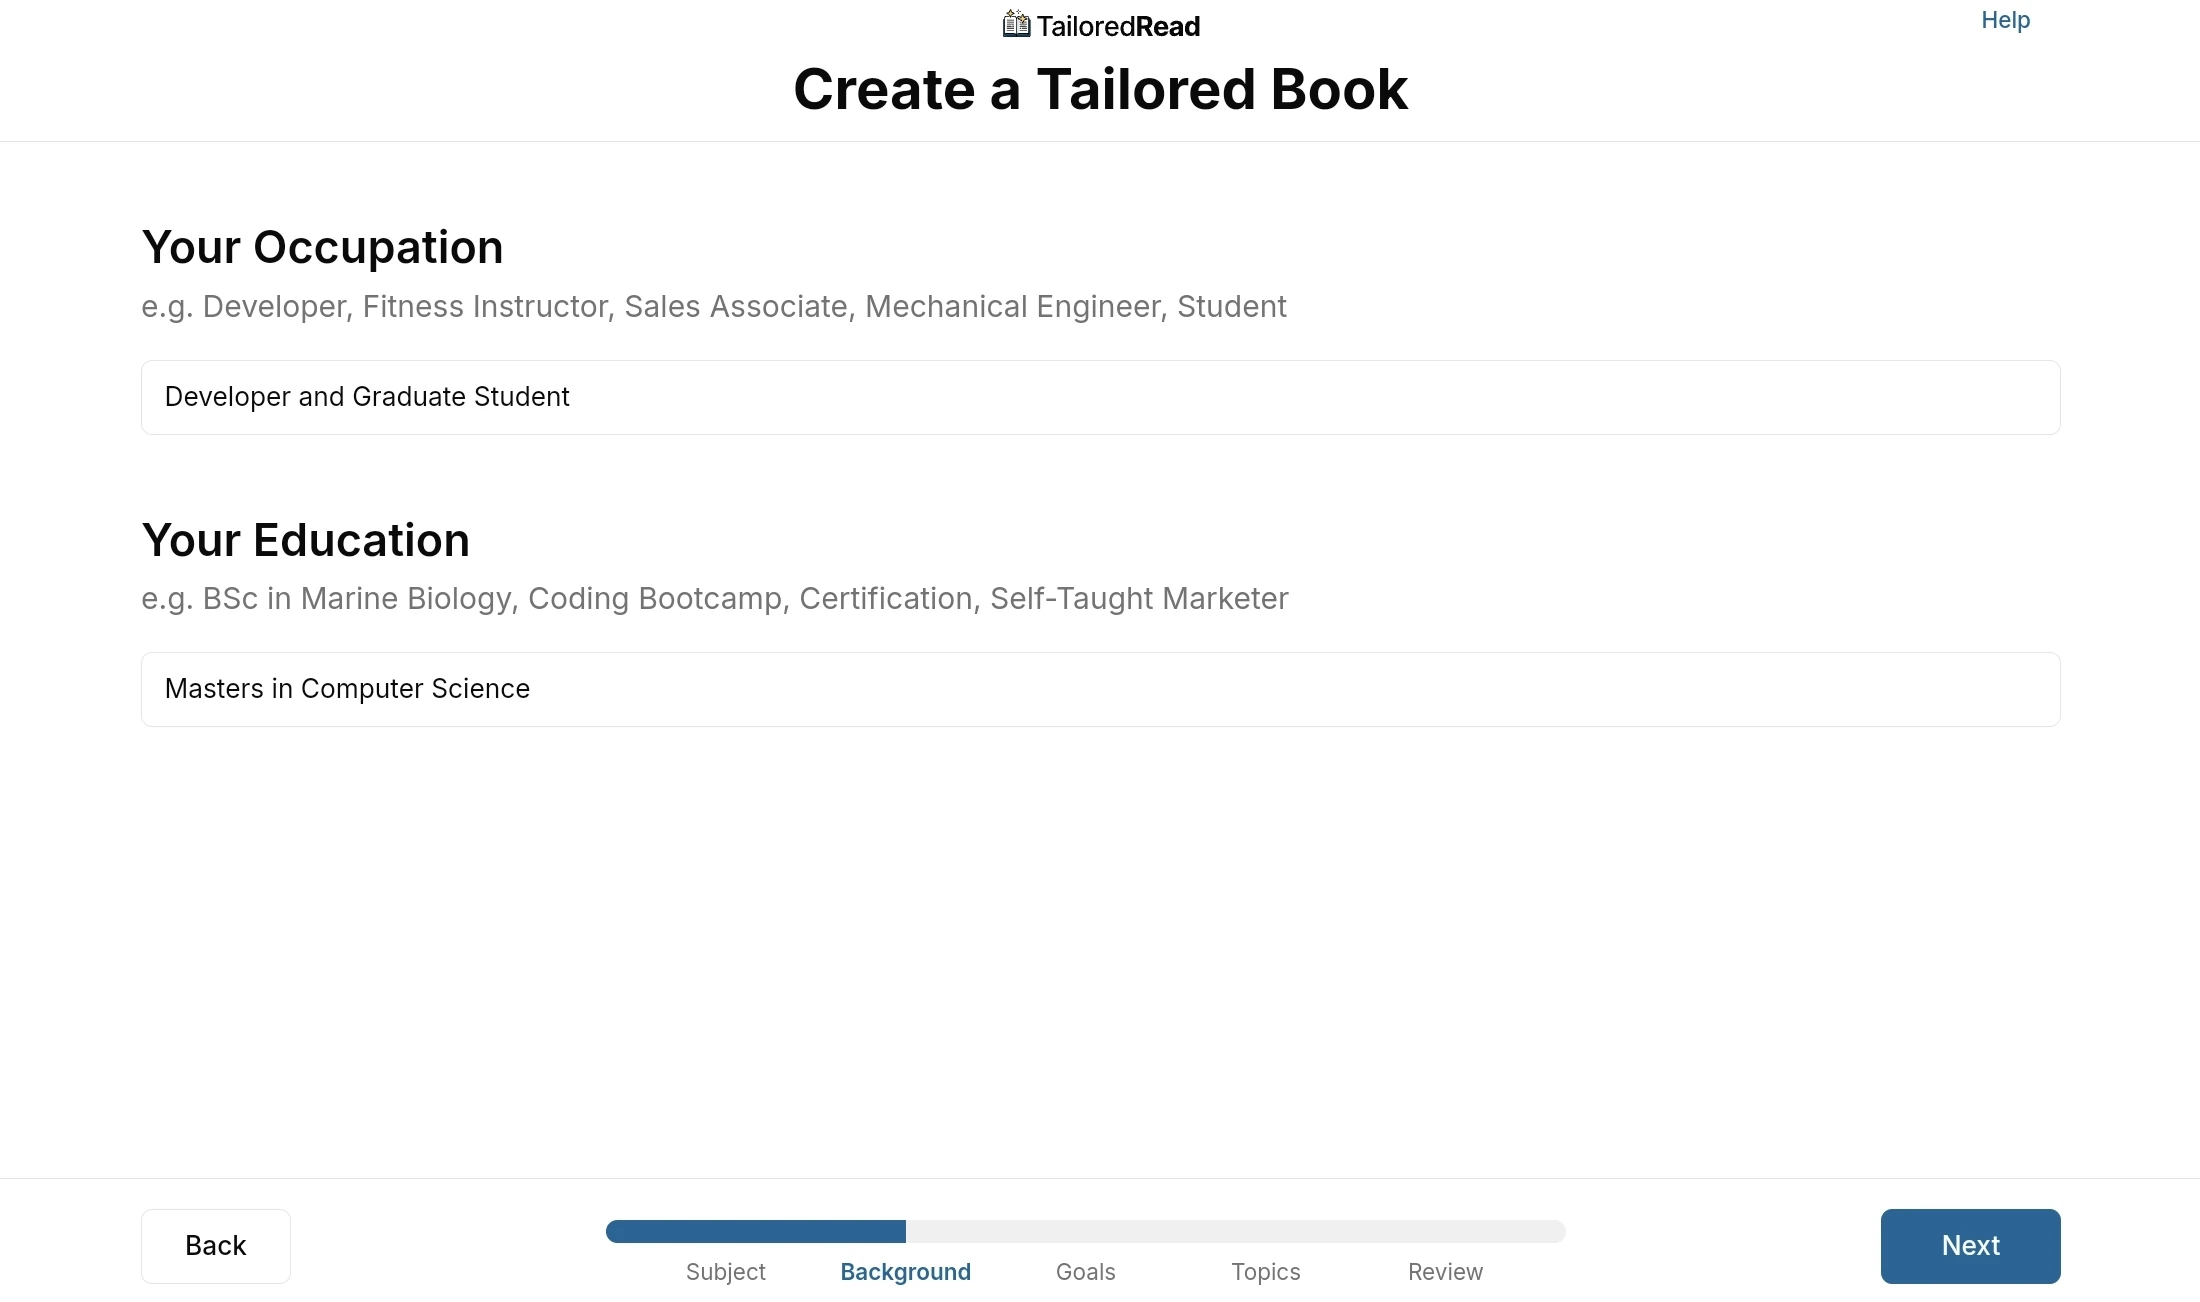This screenshot has width=2200, height=1302.
Task: Click the "Your Education" heading
Action: (305, 540)
